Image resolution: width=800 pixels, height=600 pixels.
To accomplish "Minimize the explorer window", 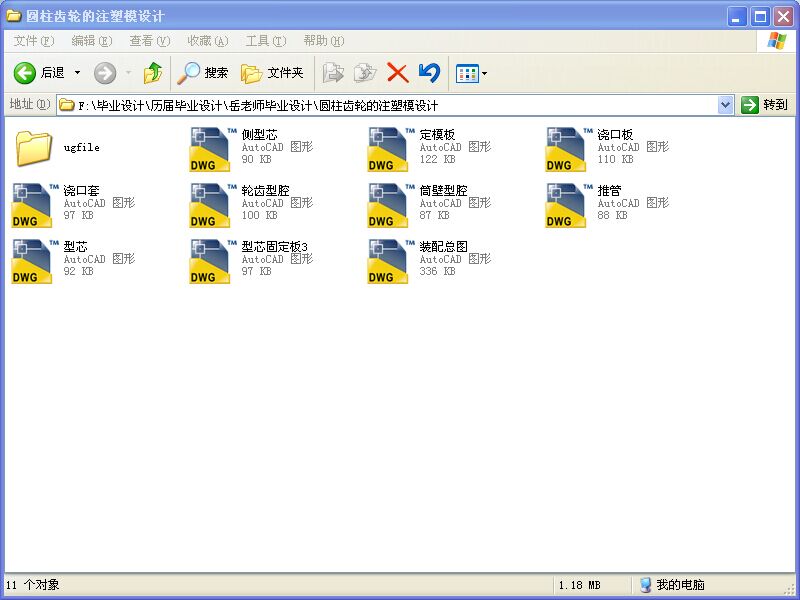I will point(736,17).
